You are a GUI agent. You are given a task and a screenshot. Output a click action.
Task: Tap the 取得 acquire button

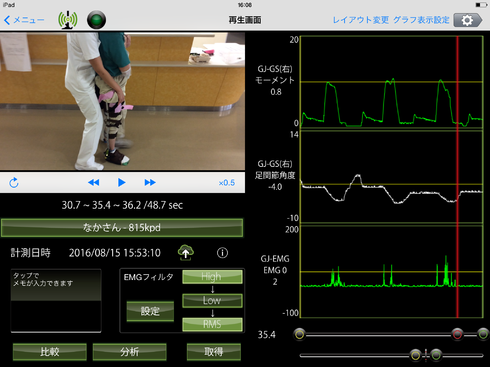coord(214,352)
